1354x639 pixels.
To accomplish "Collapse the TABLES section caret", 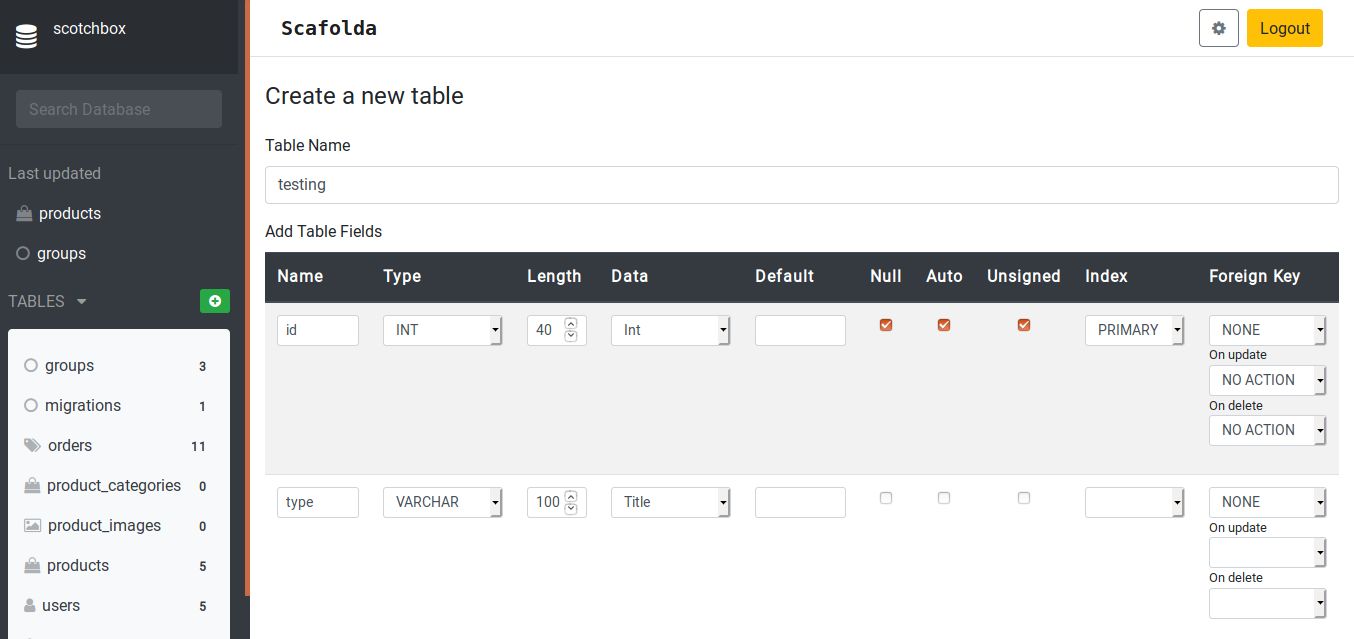I will pyautogui.click(x=81, y=301).
